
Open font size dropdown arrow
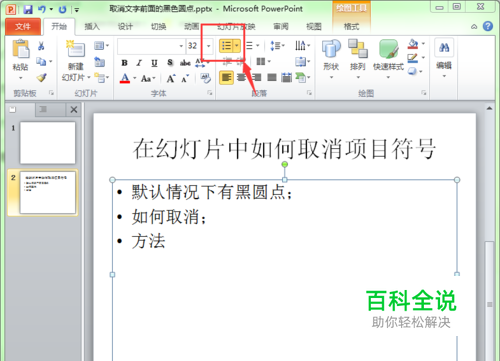[x=209, y=46]
